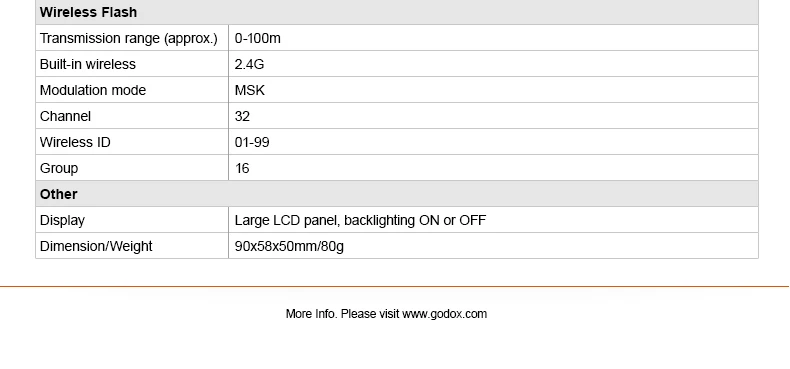Click the Modulation mode label

(93, 90)
